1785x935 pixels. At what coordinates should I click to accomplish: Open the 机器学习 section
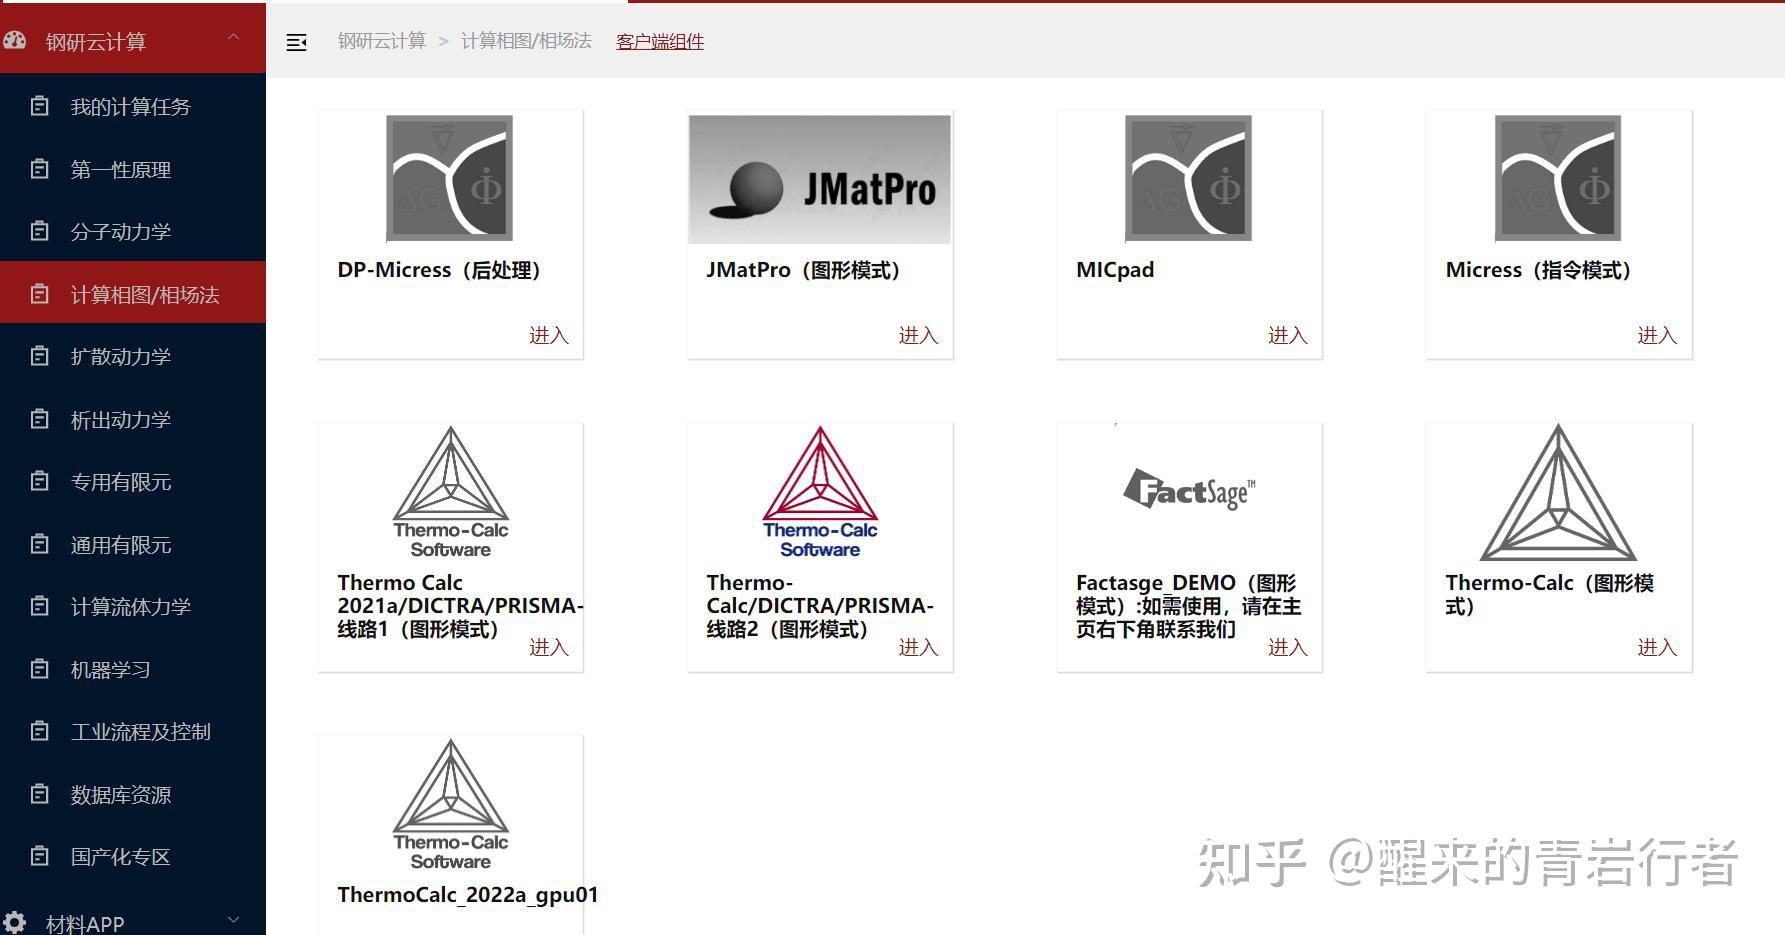[133, 669]
